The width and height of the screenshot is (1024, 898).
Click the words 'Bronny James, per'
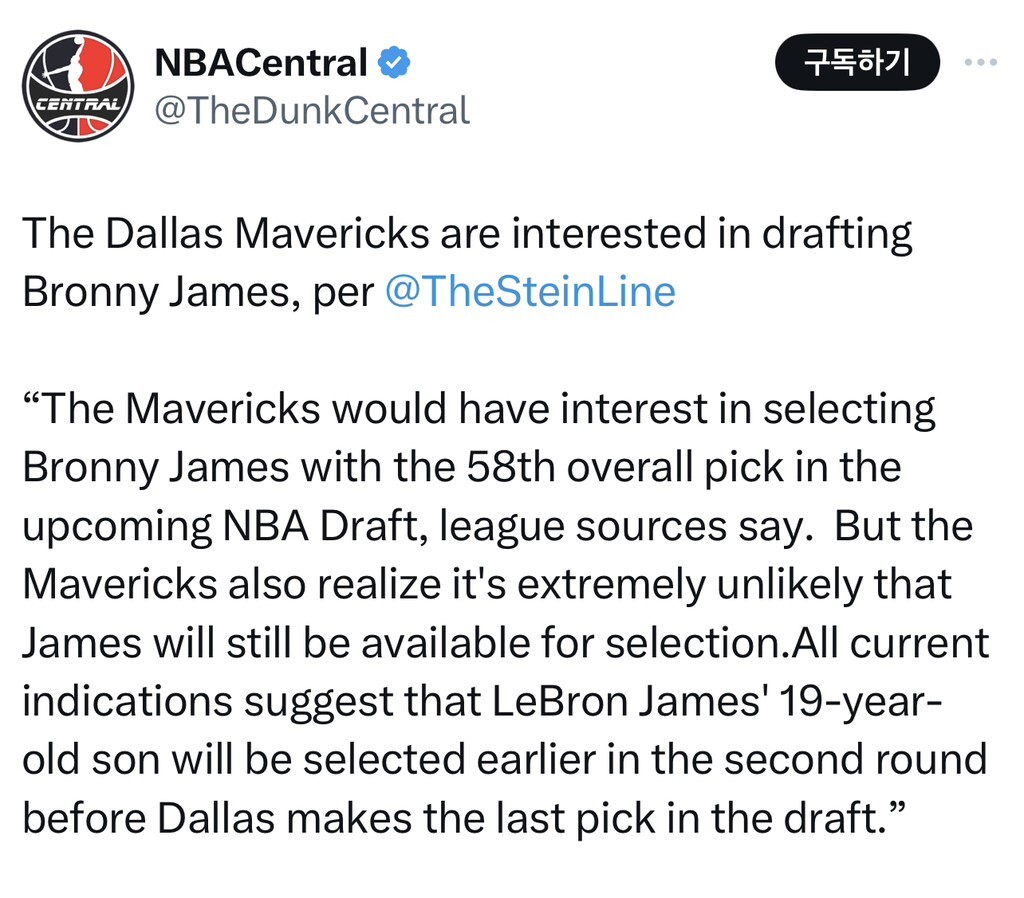197,291
